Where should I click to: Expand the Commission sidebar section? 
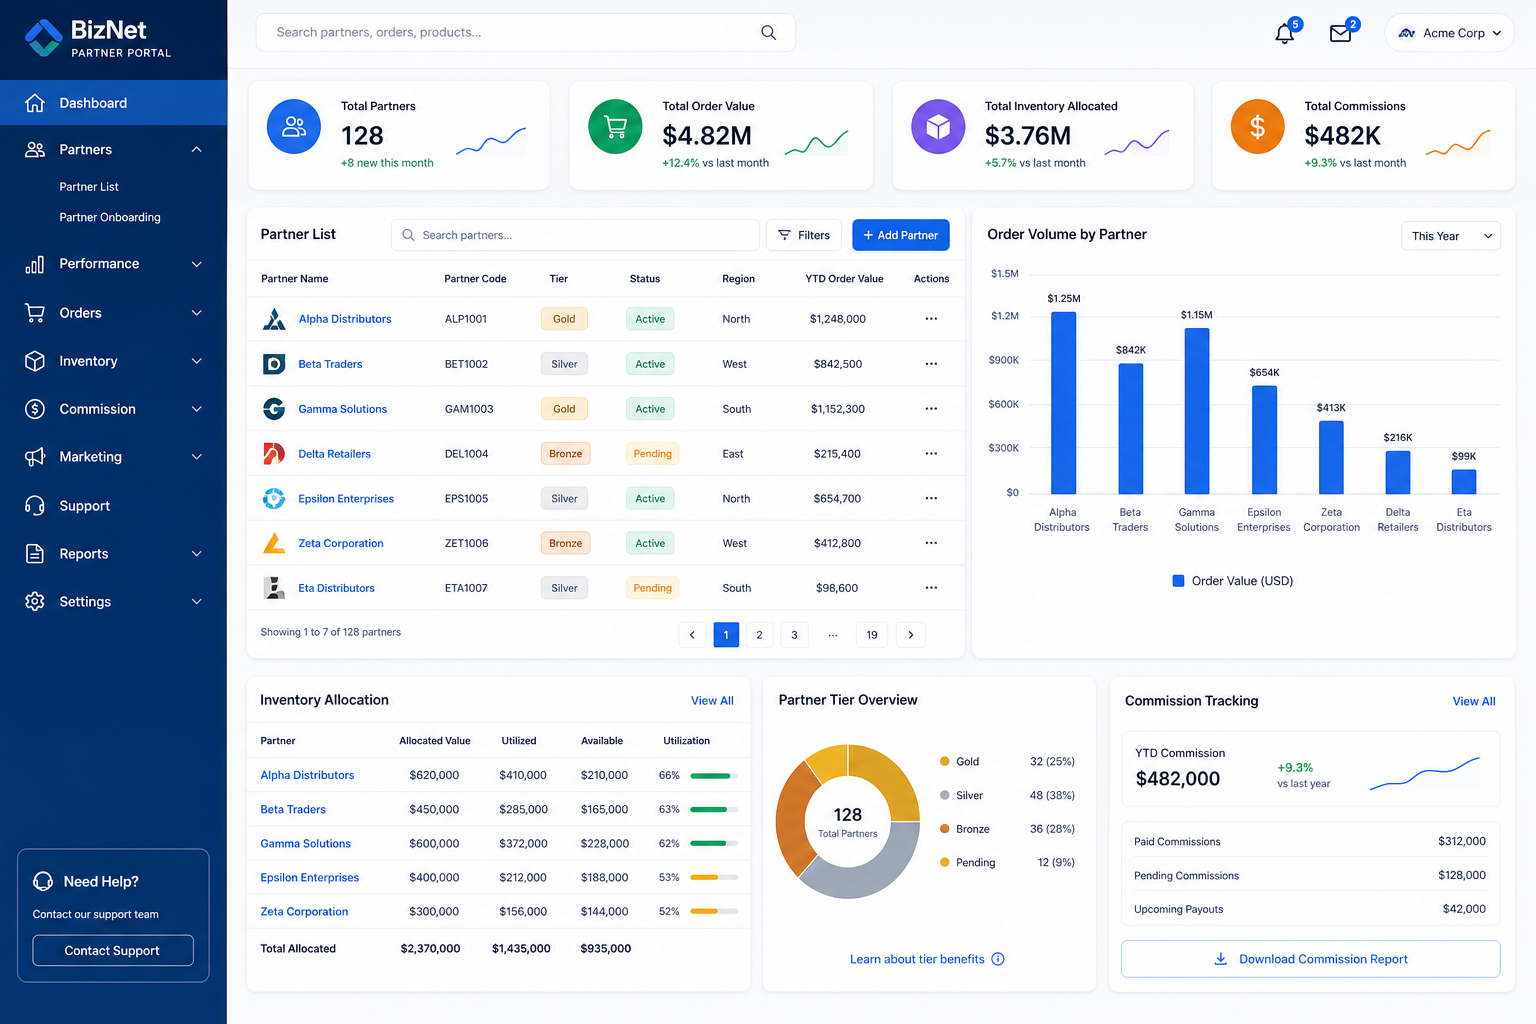tap(197, 409)
